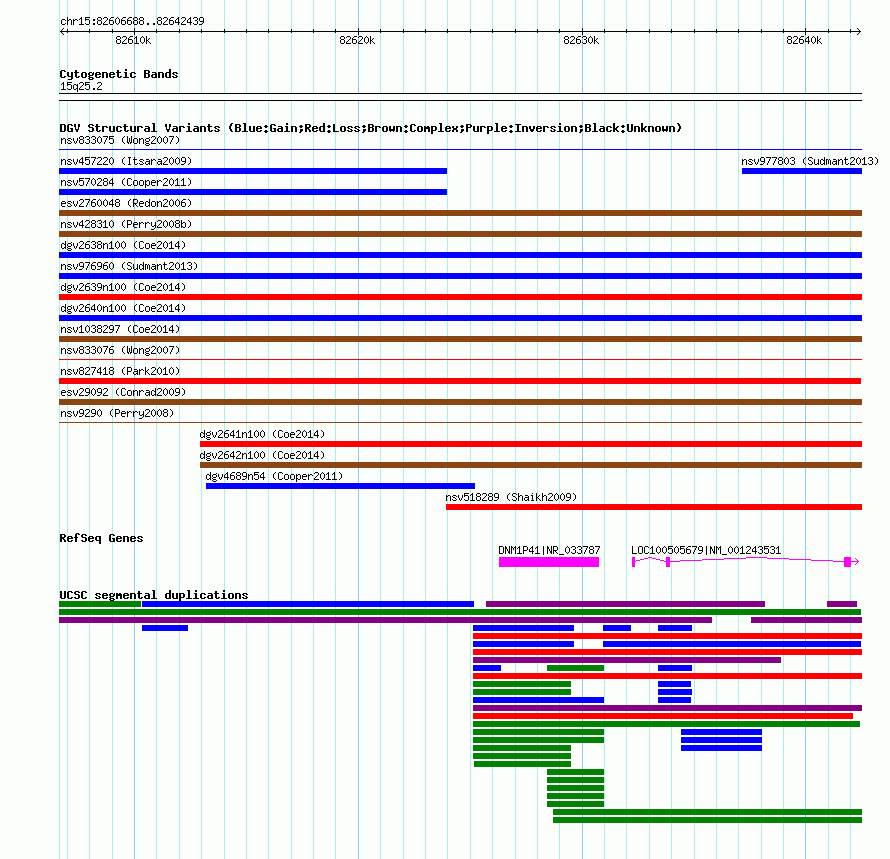The width and height of the screenshot is (890, 859).
Task: Open the esv29092 (Conrad2009) variant label
Action: point(123,392)
